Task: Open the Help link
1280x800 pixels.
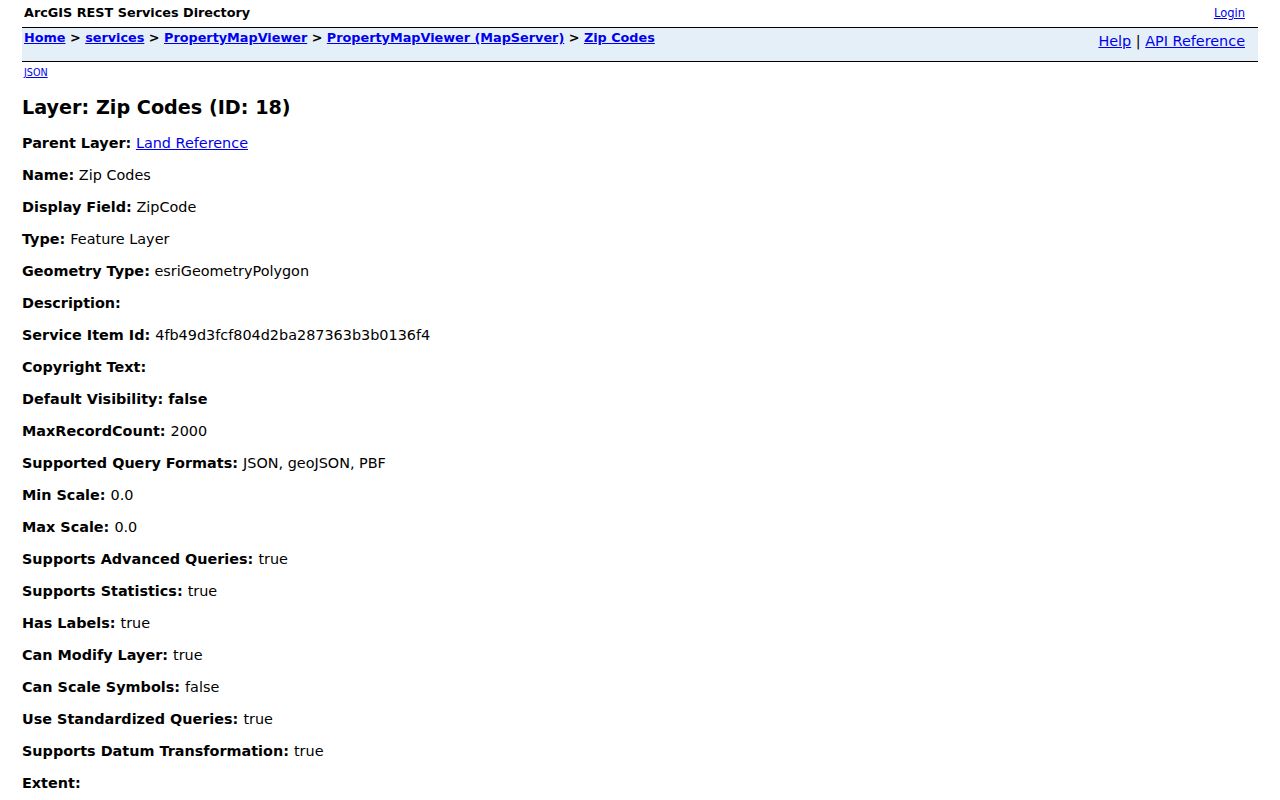Action: coord(1114,41)
